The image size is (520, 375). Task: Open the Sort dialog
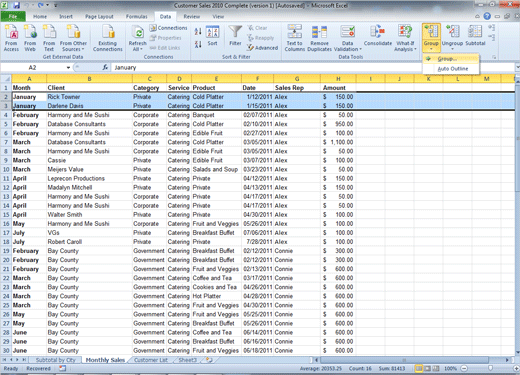pyautogui.click(x=212, y=36)
